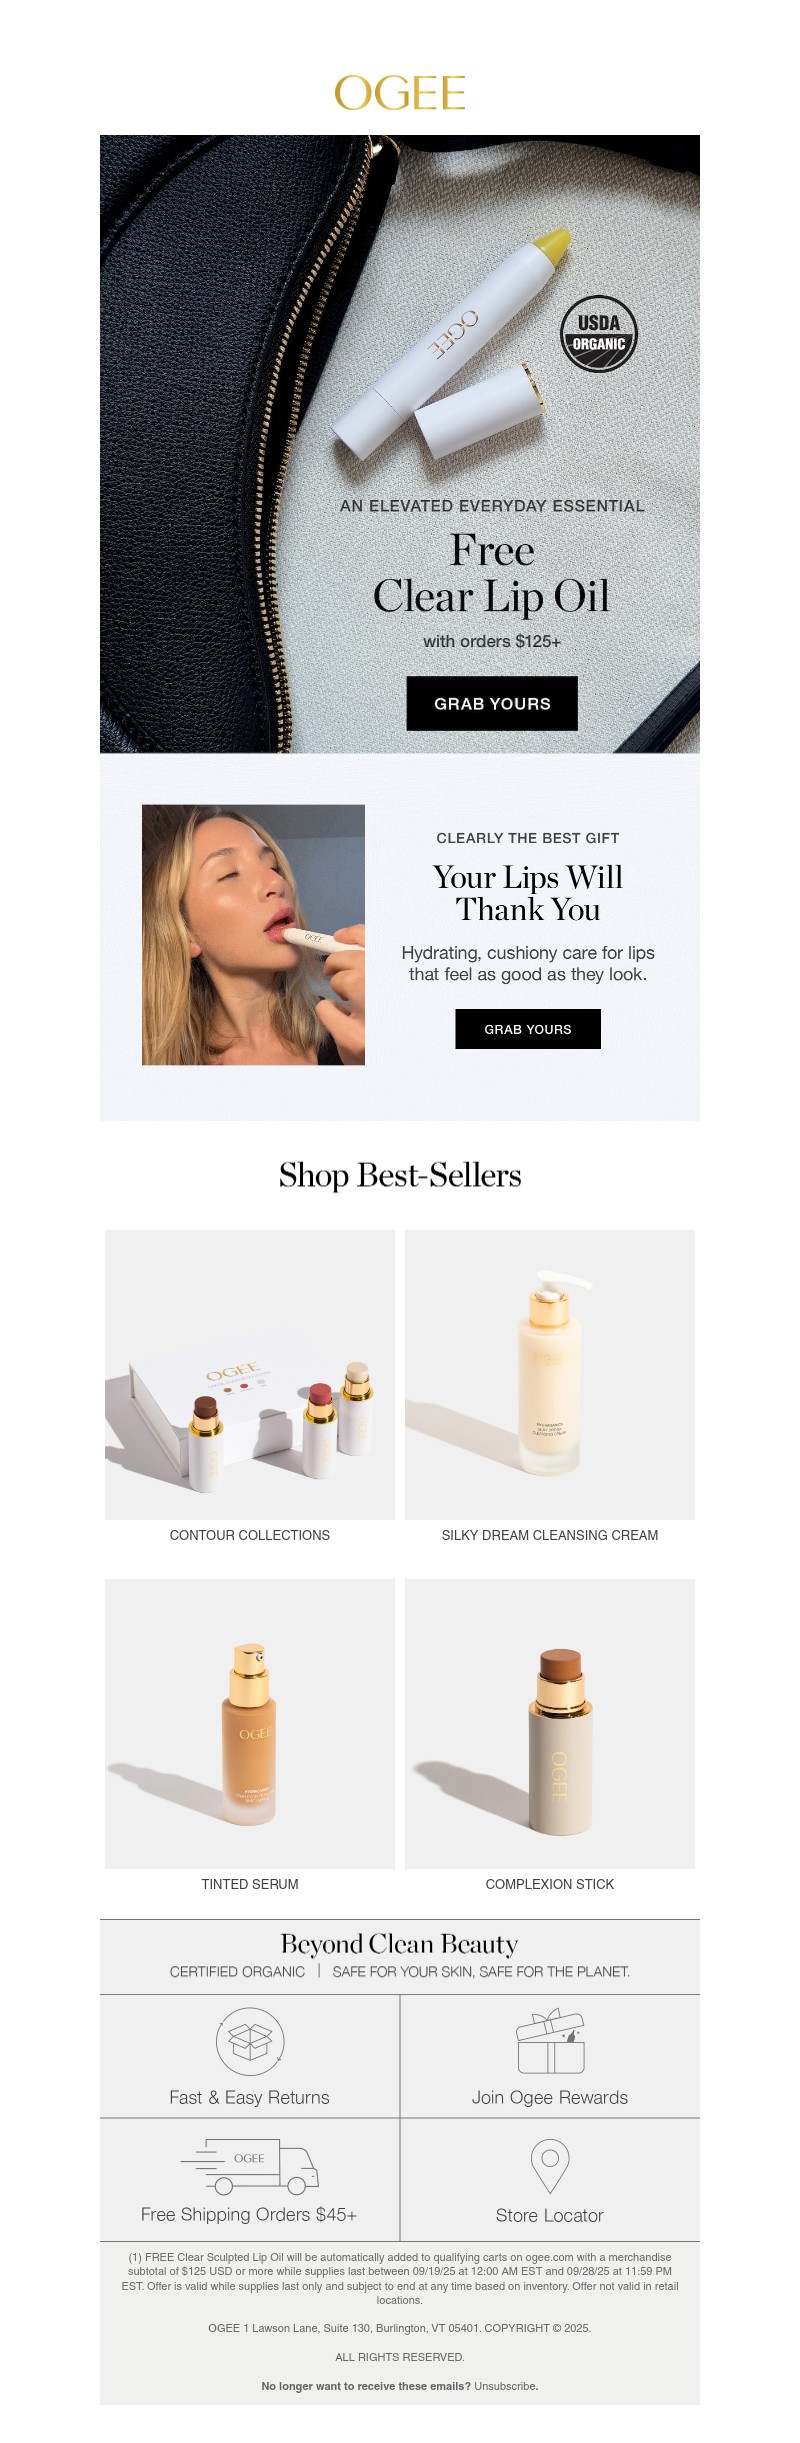This screenshot has width=800, height=2443.
Task: Click GRAB YOURS under Your Lips Will Thank You
Action: coord(528,1029)
